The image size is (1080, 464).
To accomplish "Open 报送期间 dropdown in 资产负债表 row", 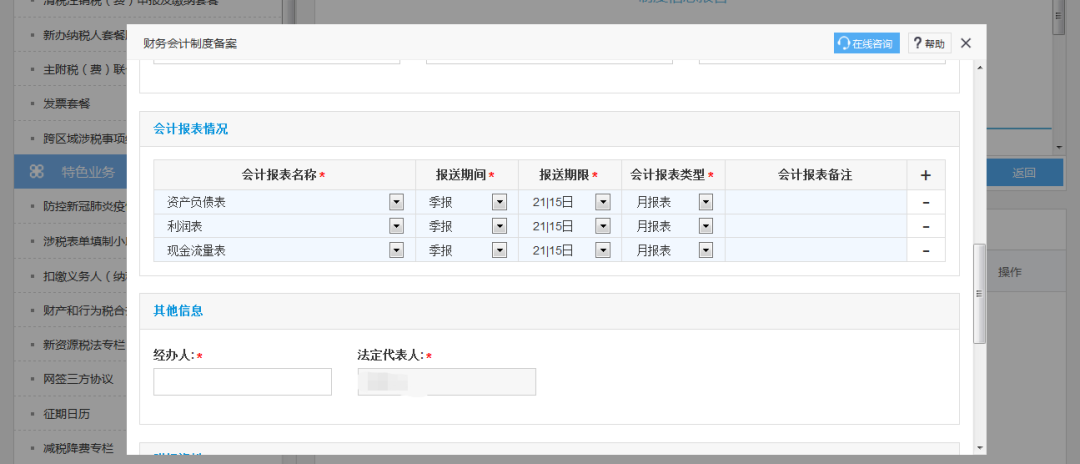I will [499, 202].
